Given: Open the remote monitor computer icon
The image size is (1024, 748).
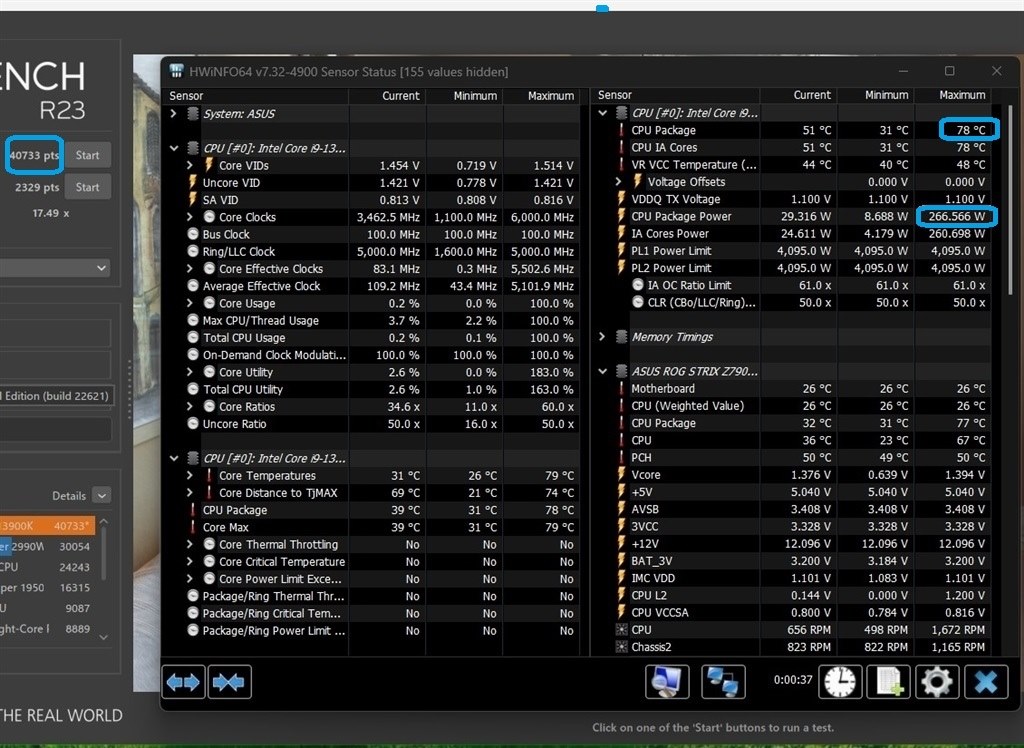Looking at the screenshot, I should (x=667, y=681).
